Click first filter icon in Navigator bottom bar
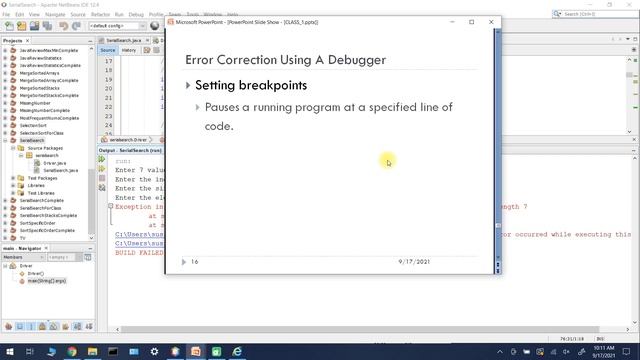Viewport: 640px width, 360px height. (x=9, y=326)
